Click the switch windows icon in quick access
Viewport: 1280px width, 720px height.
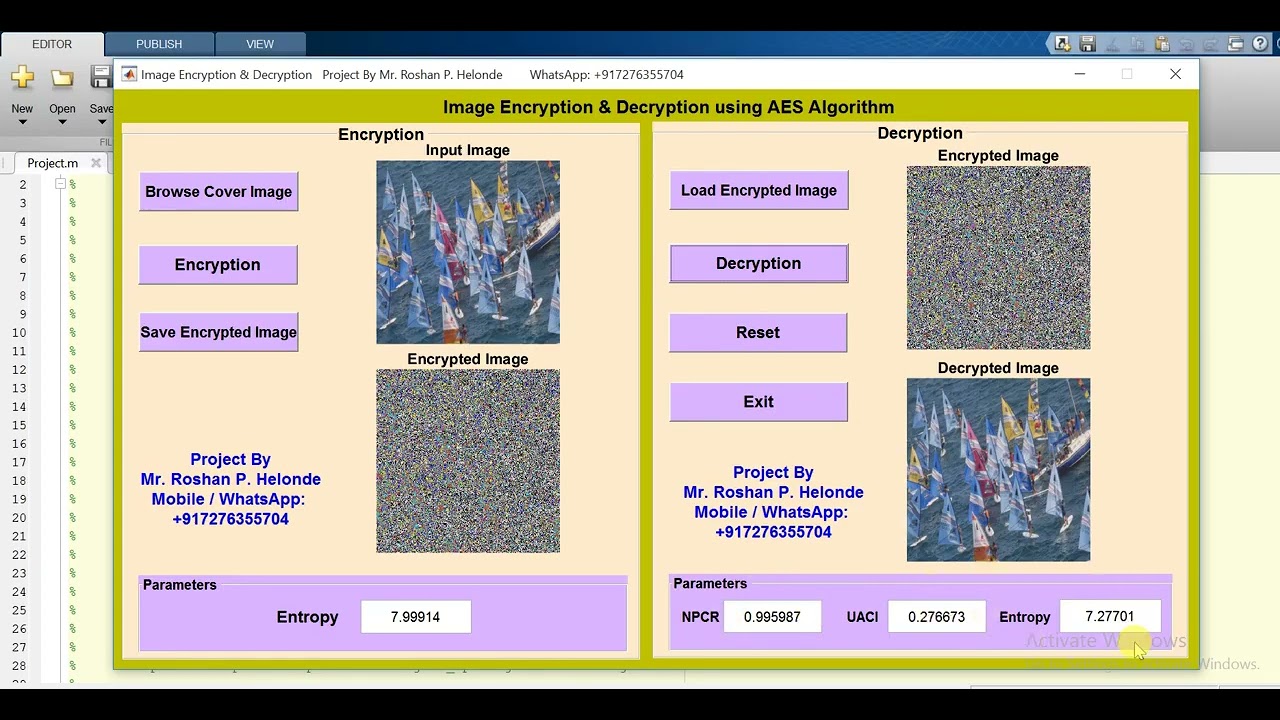point(1235,44)
